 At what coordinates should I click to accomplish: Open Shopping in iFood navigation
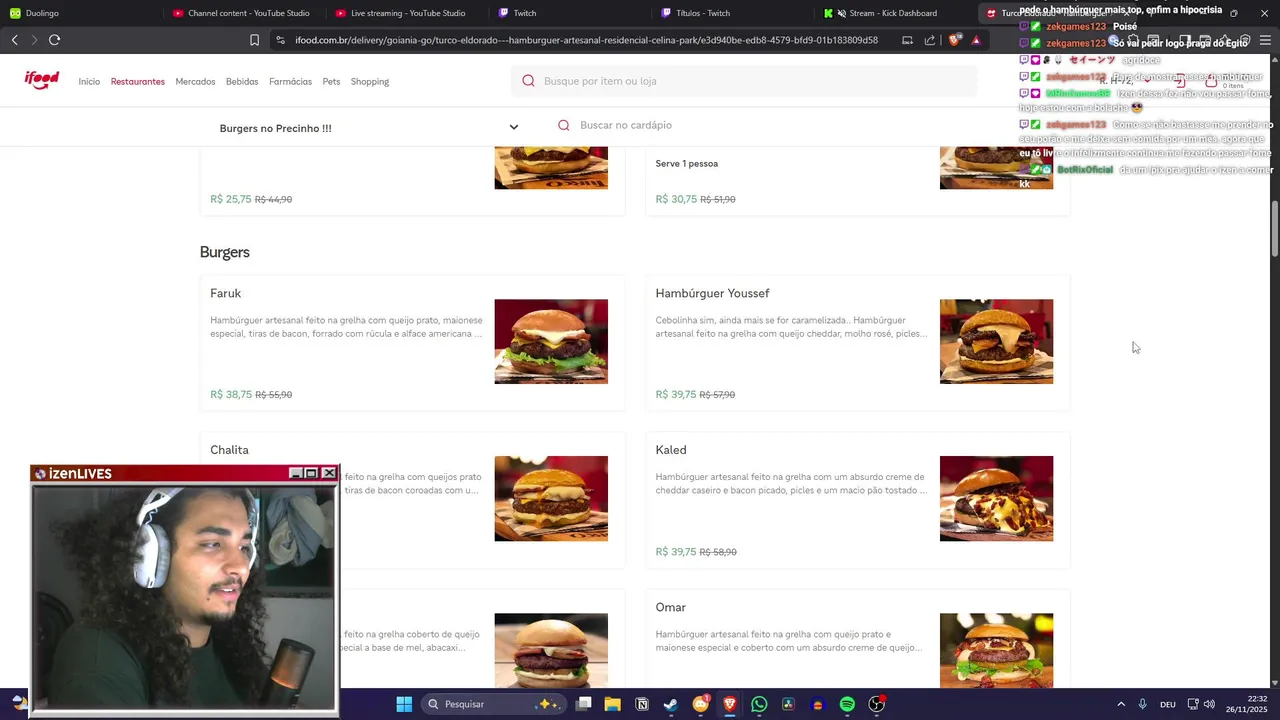(370, 81)
